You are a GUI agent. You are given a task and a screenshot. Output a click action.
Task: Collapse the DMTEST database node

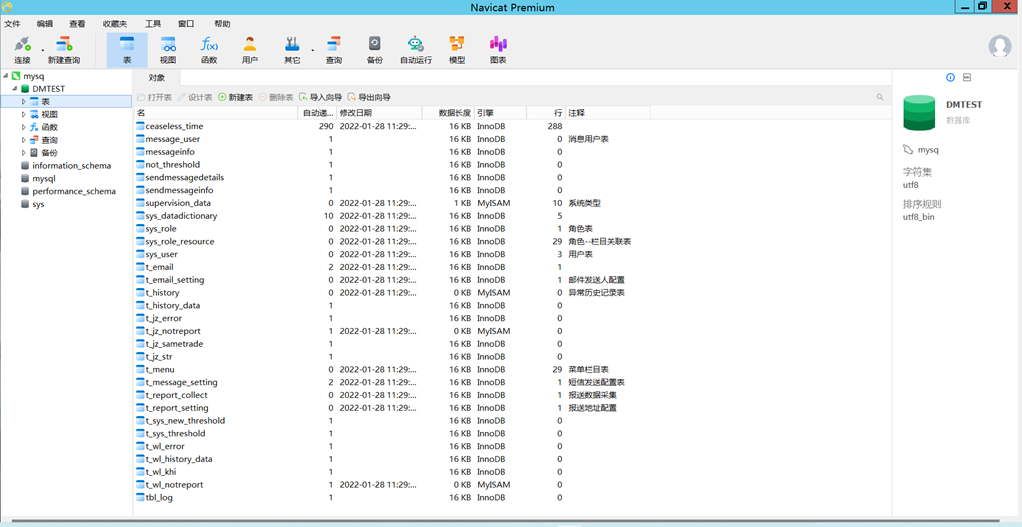point(14,89)
